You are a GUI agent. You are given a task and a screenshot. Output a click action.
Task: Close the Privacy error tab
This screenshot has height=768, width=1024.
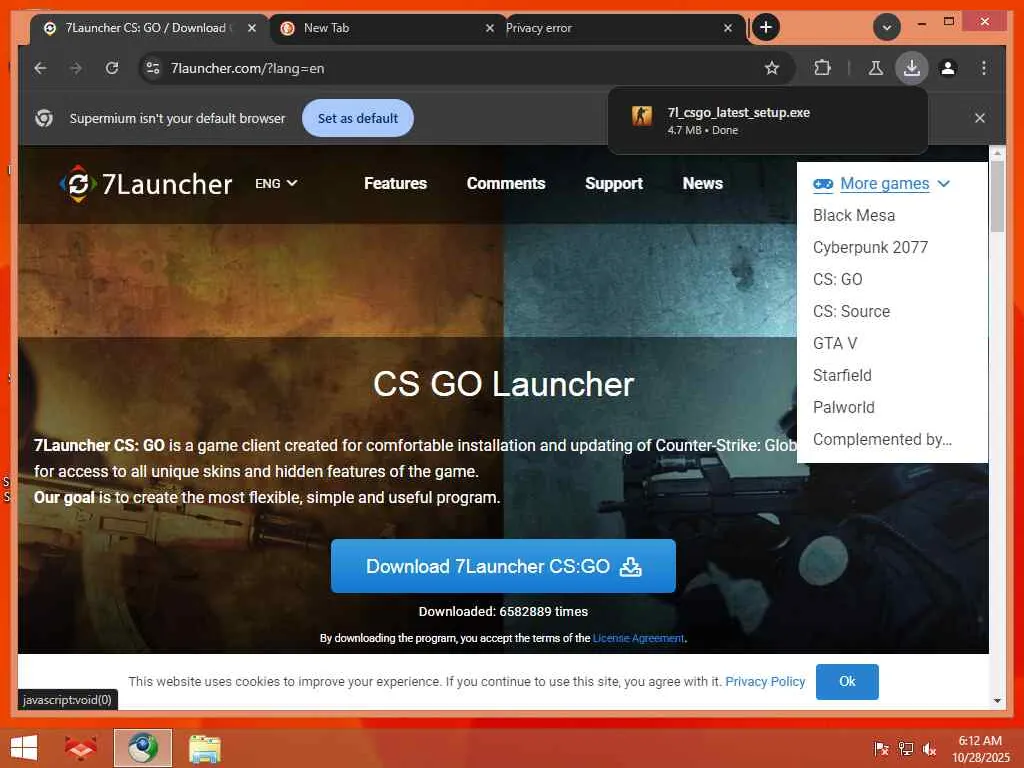728,28
